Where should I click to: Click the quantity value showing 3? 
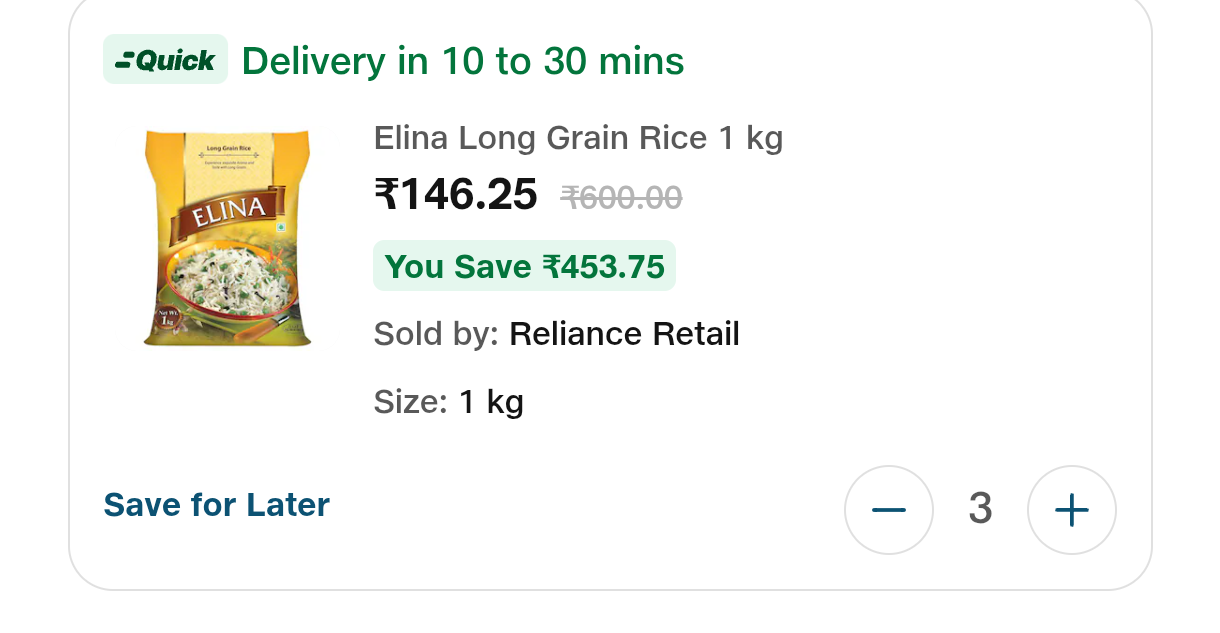click(x=979, y=509)
